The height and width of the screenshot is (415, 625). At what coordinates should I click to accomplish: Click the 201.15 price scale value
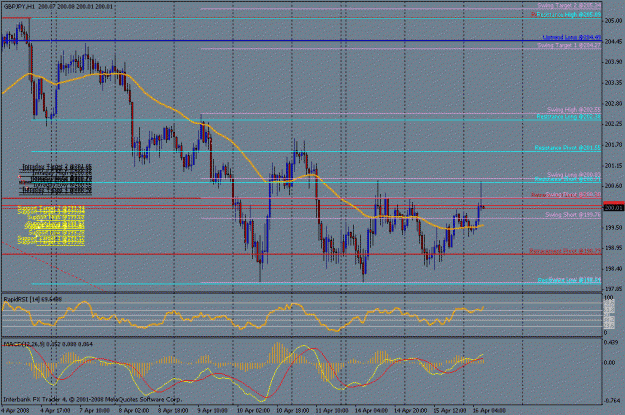[613, 165]
